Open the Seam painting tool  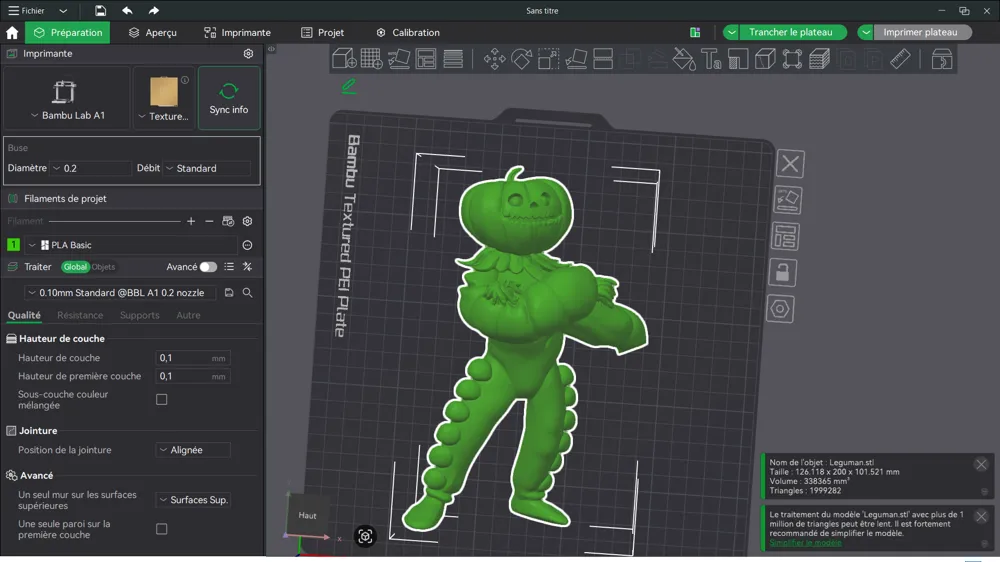point(765,59)
